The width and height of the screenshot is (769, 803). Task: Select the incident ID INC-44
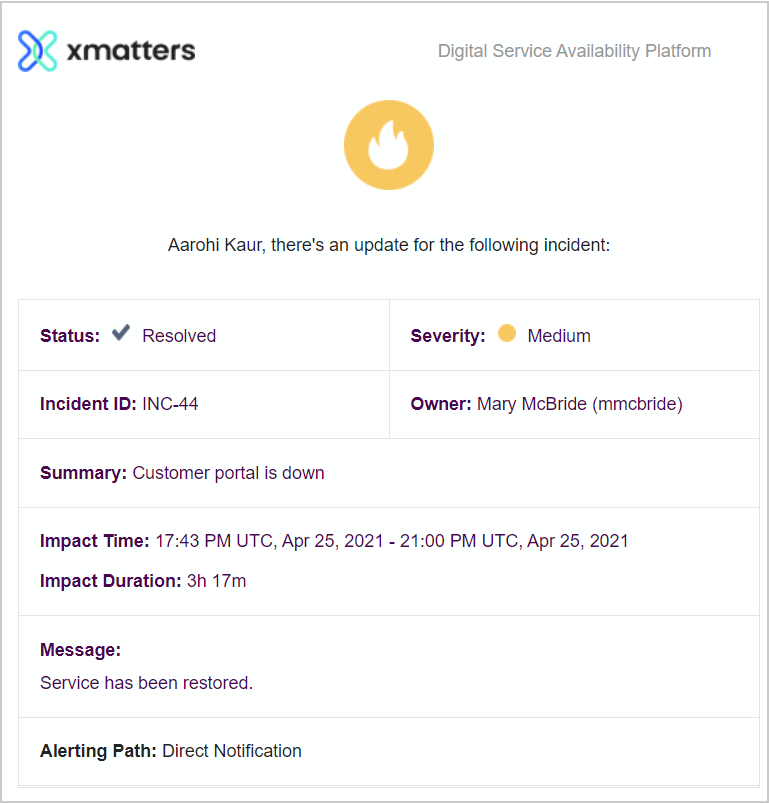[x=170, y=404]
